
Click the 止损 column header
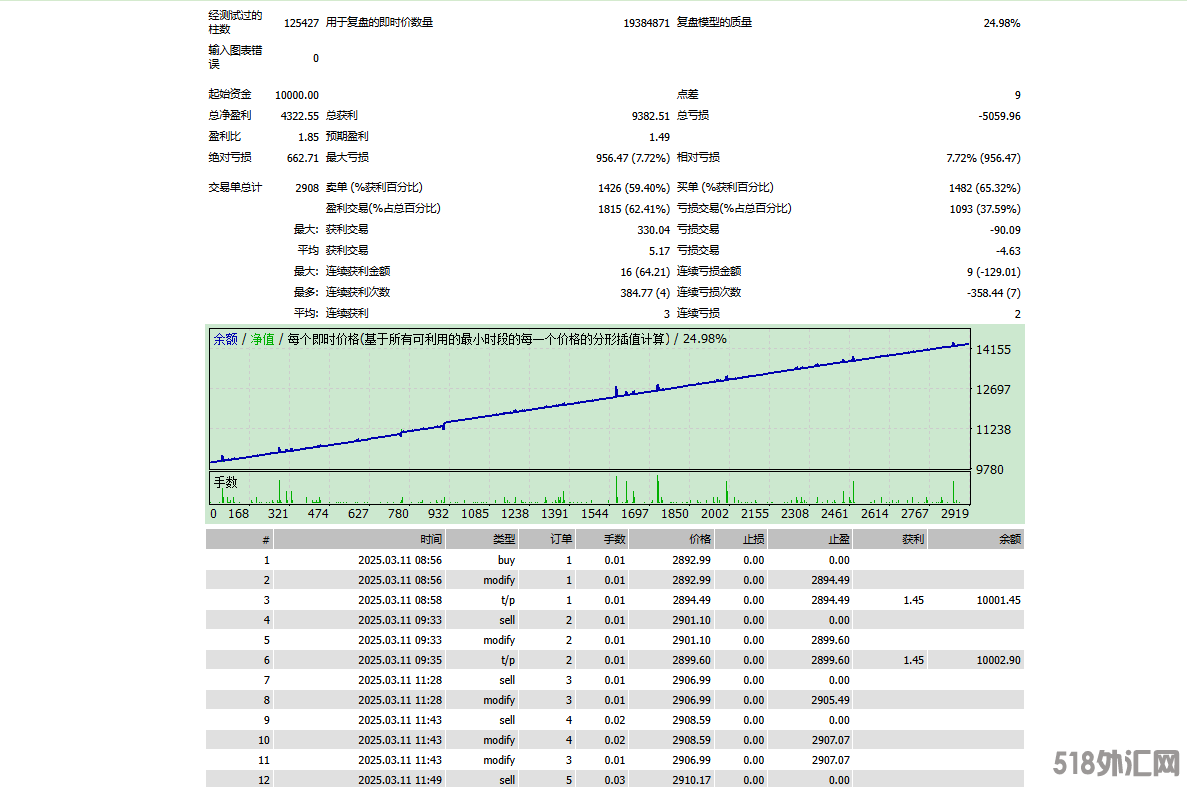tap(753, 539)
